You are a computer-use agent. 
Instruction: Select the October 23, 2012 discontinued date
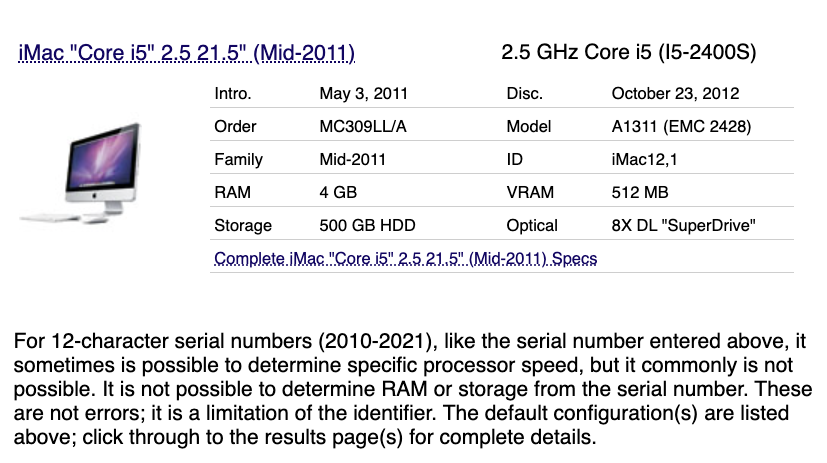pos(675,93)
